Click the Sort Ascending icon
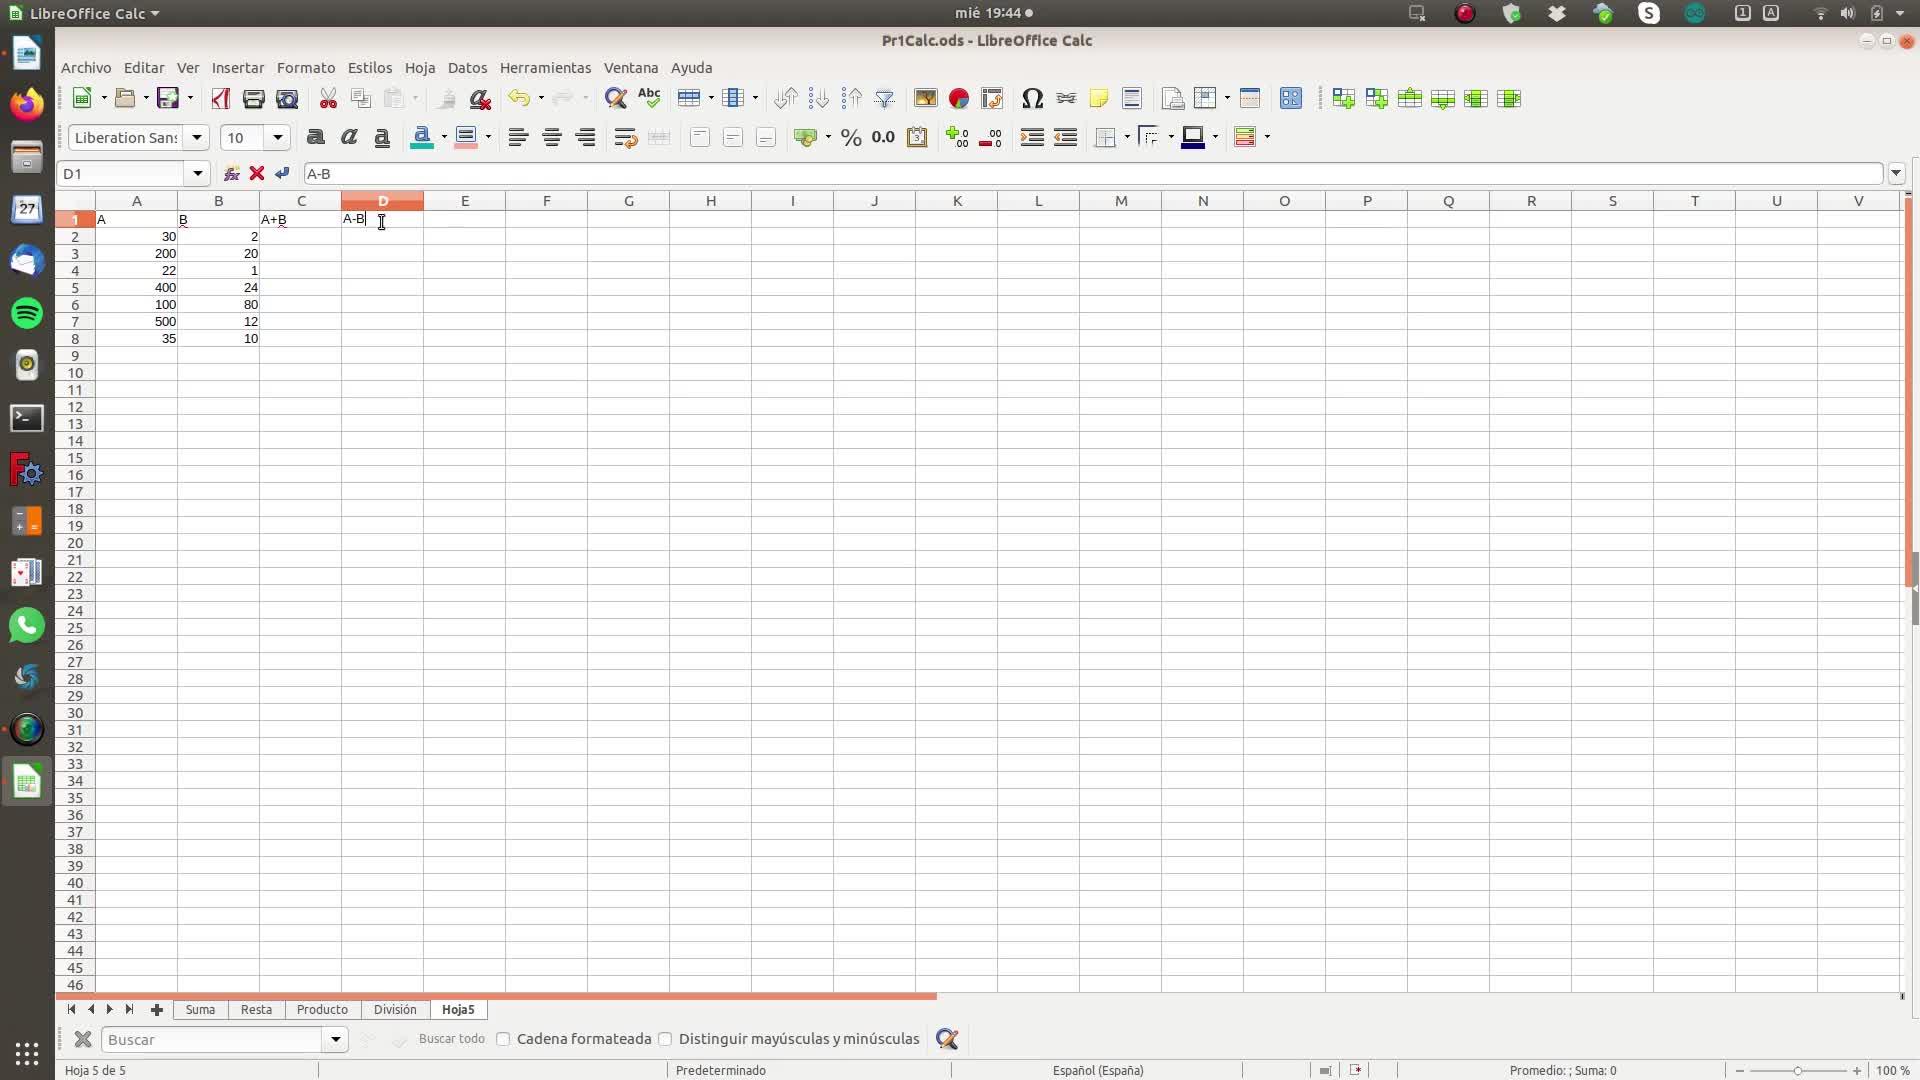 (x=818, y=98)
